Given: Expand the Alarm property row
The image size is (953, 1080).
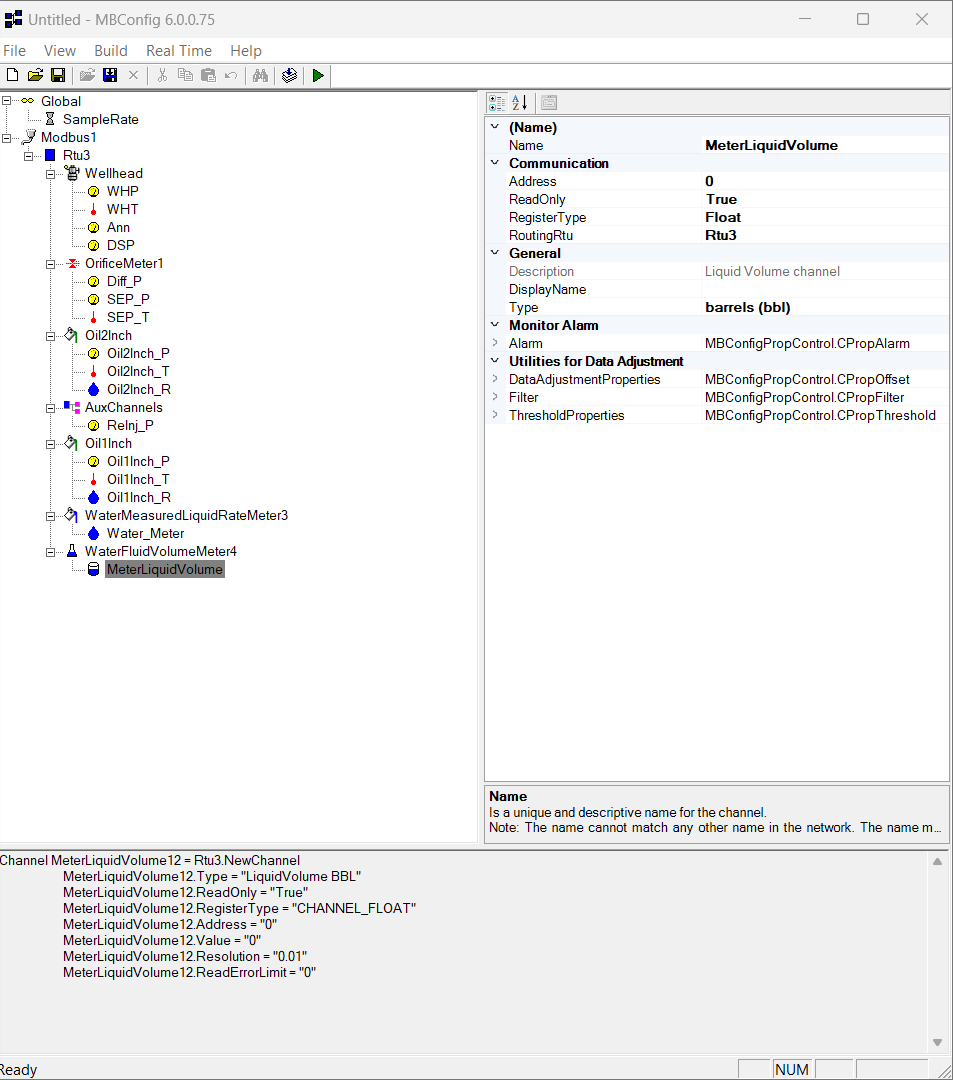Looking at the screenshot, I should [x=495, y=343].
